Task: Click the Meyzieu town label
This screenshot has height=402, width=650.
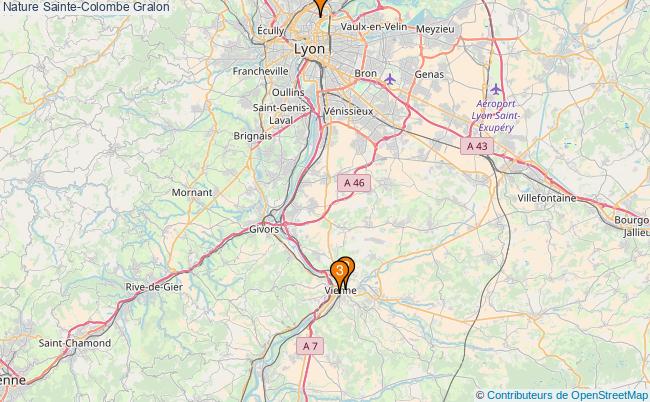Action: pyautogui.click(x=435, y=29)
